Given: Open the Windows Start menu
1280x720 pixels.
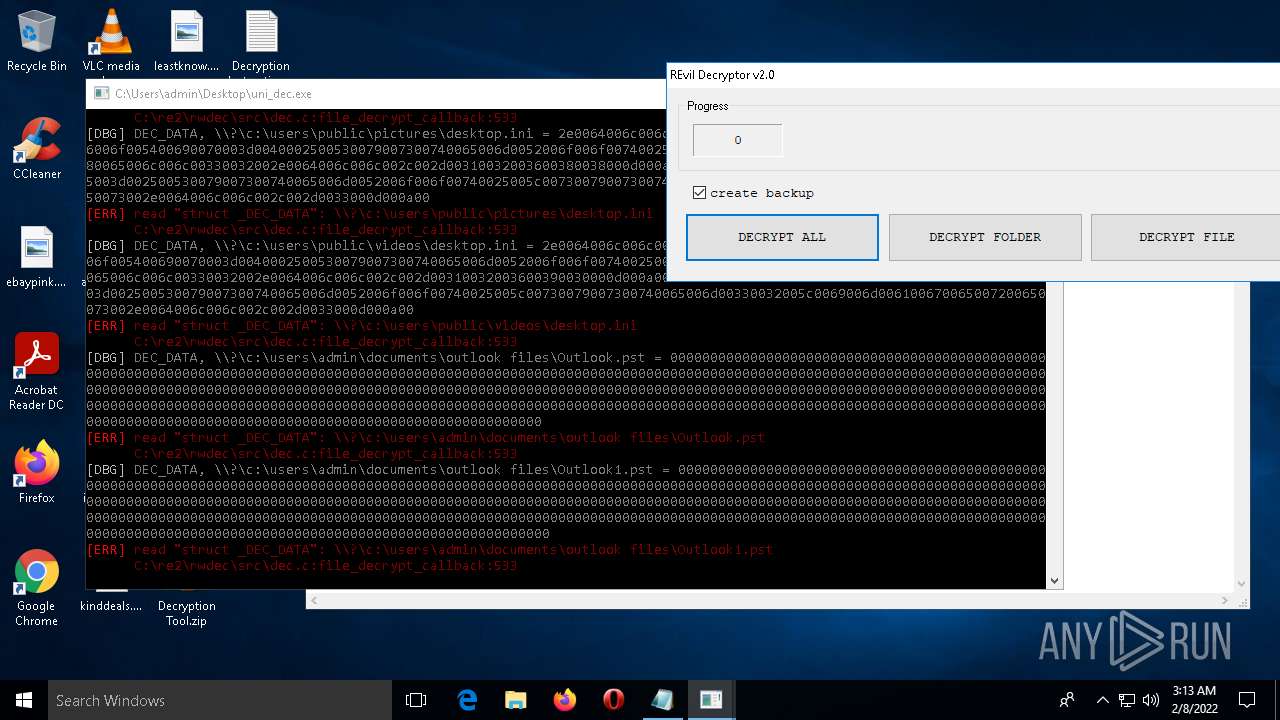Looking at the screenshot, I should pyautogui.click(x=24, y=700).
